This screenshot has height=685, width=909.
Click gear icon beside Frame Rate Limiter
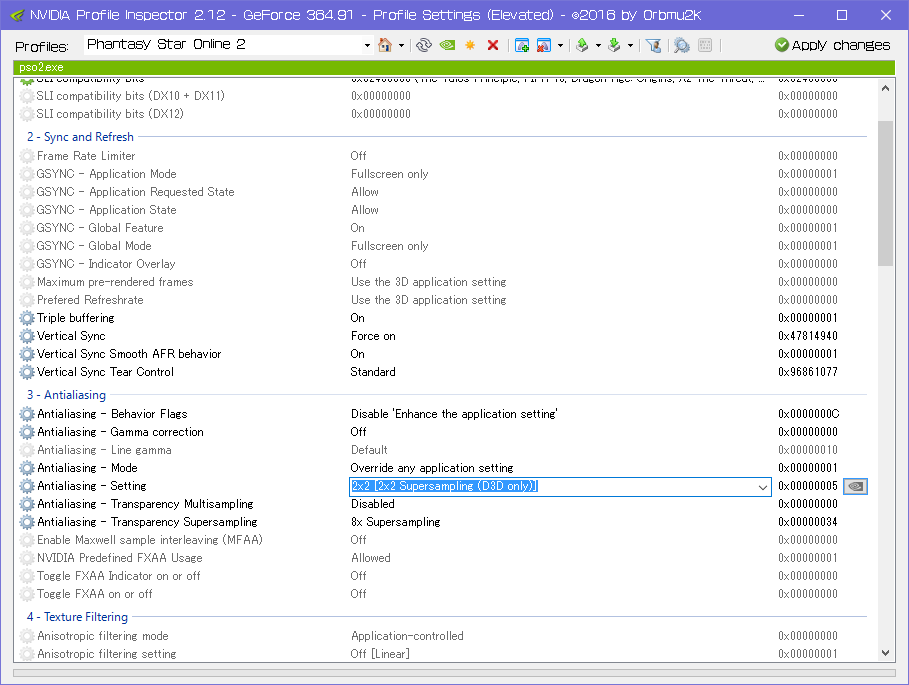pyautogui.click(x=27, y=156)
